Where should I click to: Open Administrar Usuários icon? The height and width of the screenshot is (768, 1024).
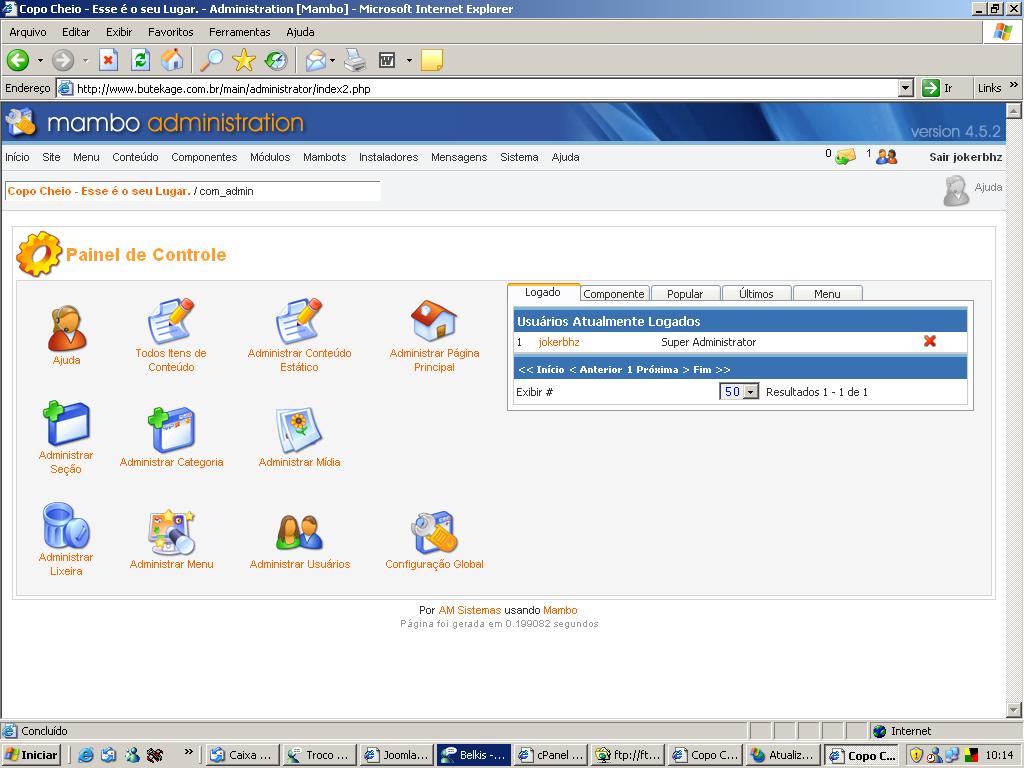(x=299, y=532)
